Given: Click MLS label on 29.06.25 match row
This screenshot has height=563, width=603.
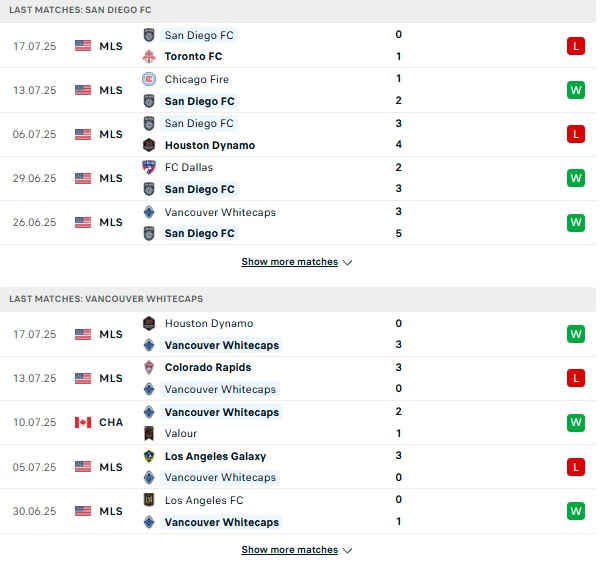Looking at the screenshot, I should pyautogui.click(x=111, y=178).
